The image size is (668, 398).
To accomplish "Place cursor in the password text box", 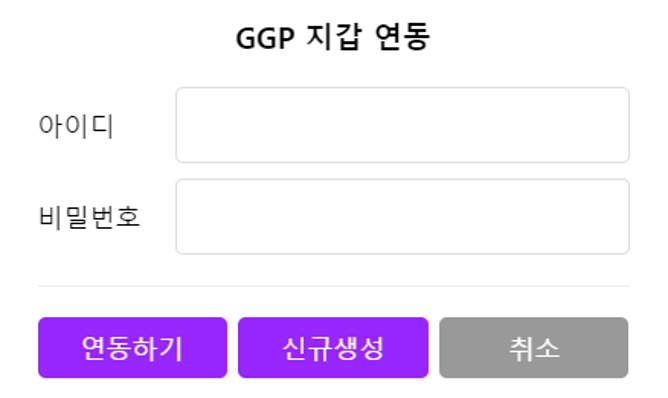I will 403,216.
